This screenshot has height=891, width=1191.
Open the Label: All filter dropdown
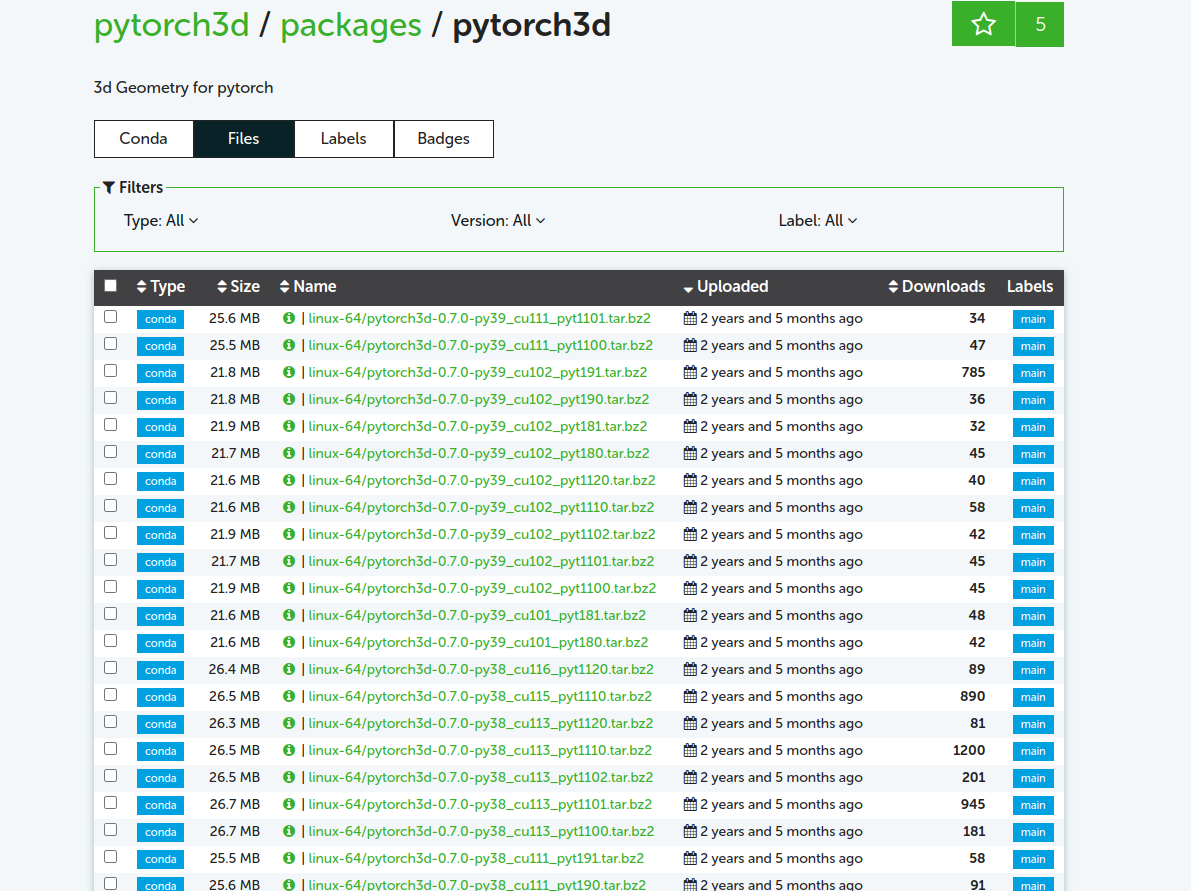(817, 220)
